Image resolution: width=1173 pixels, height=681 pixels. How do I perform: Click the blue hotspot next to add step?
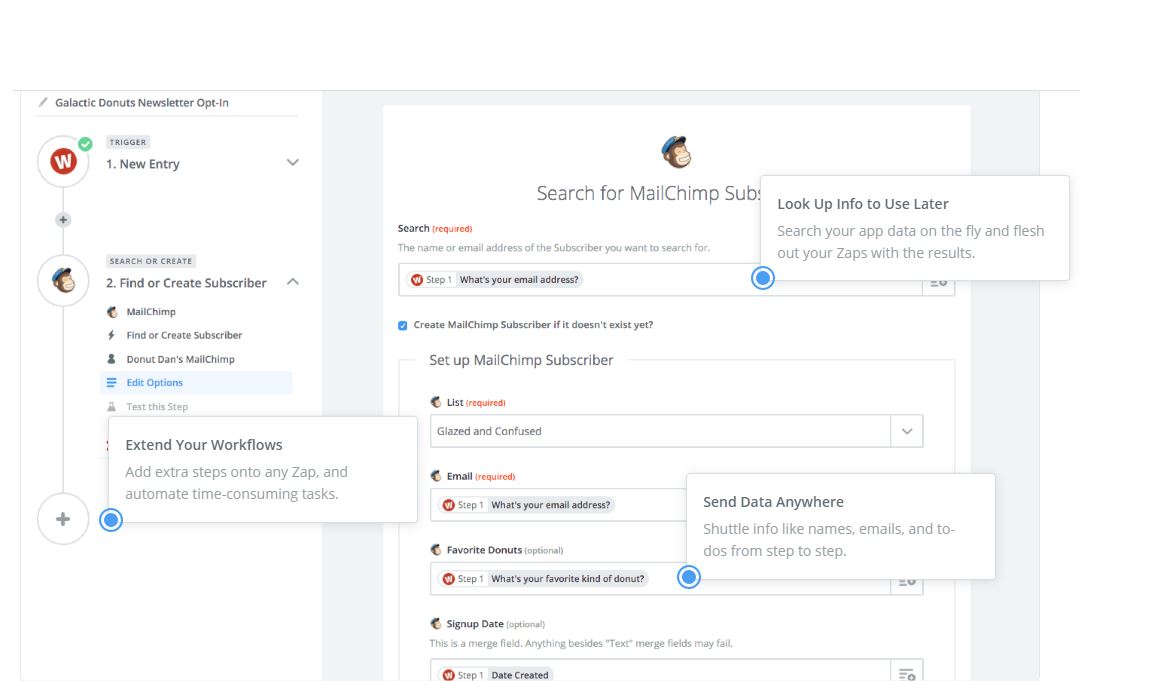pos(111,519)
